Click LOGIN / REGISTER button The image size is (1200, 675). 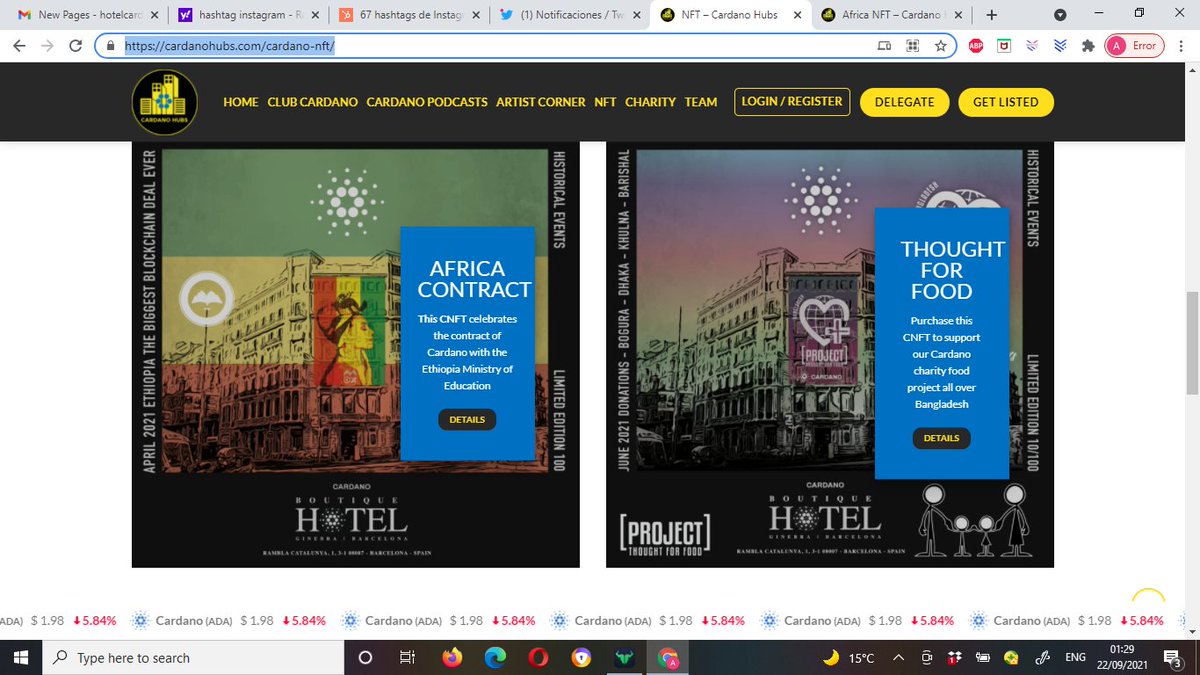(792, 101)
